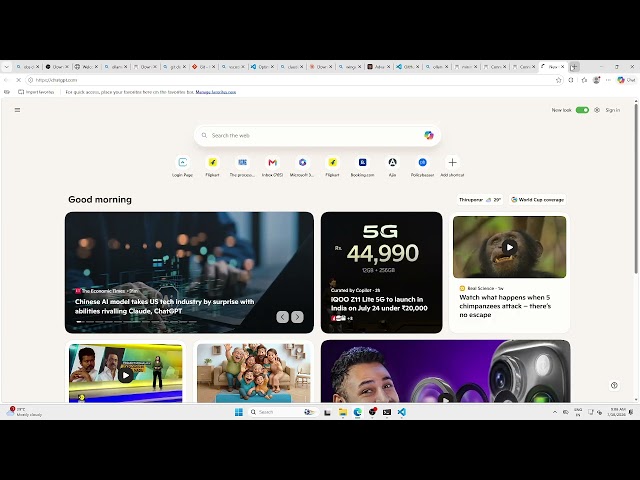
Task: Open the hamburger menu on the new tab page
Action: point(17,110)
